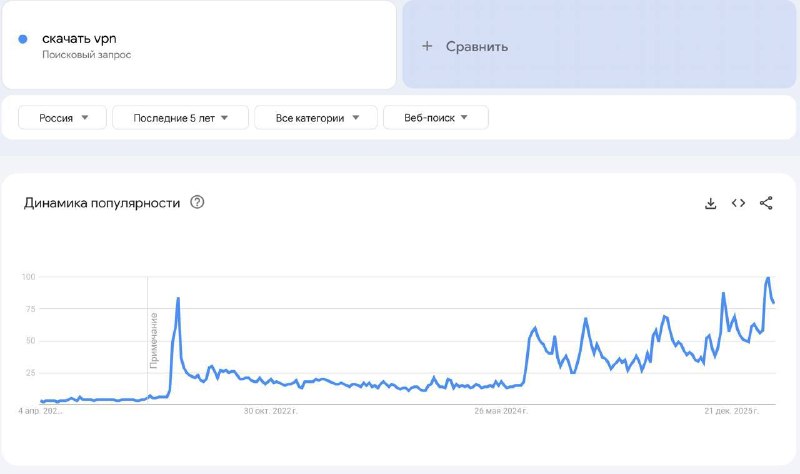
Task: Click the 30 окт. 2022 г. date label
Action: (x=271, y=411)
